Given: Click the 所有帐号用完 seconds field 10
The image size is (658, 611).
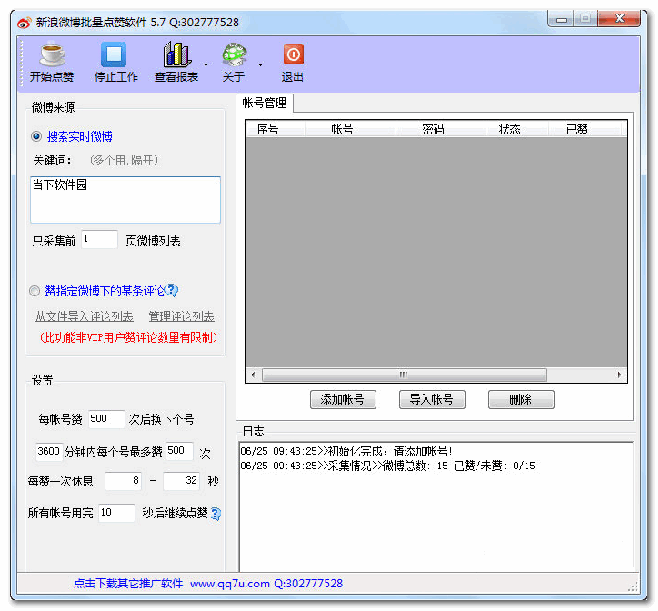Looking at the screenshot, I should (x=116, y=513).
